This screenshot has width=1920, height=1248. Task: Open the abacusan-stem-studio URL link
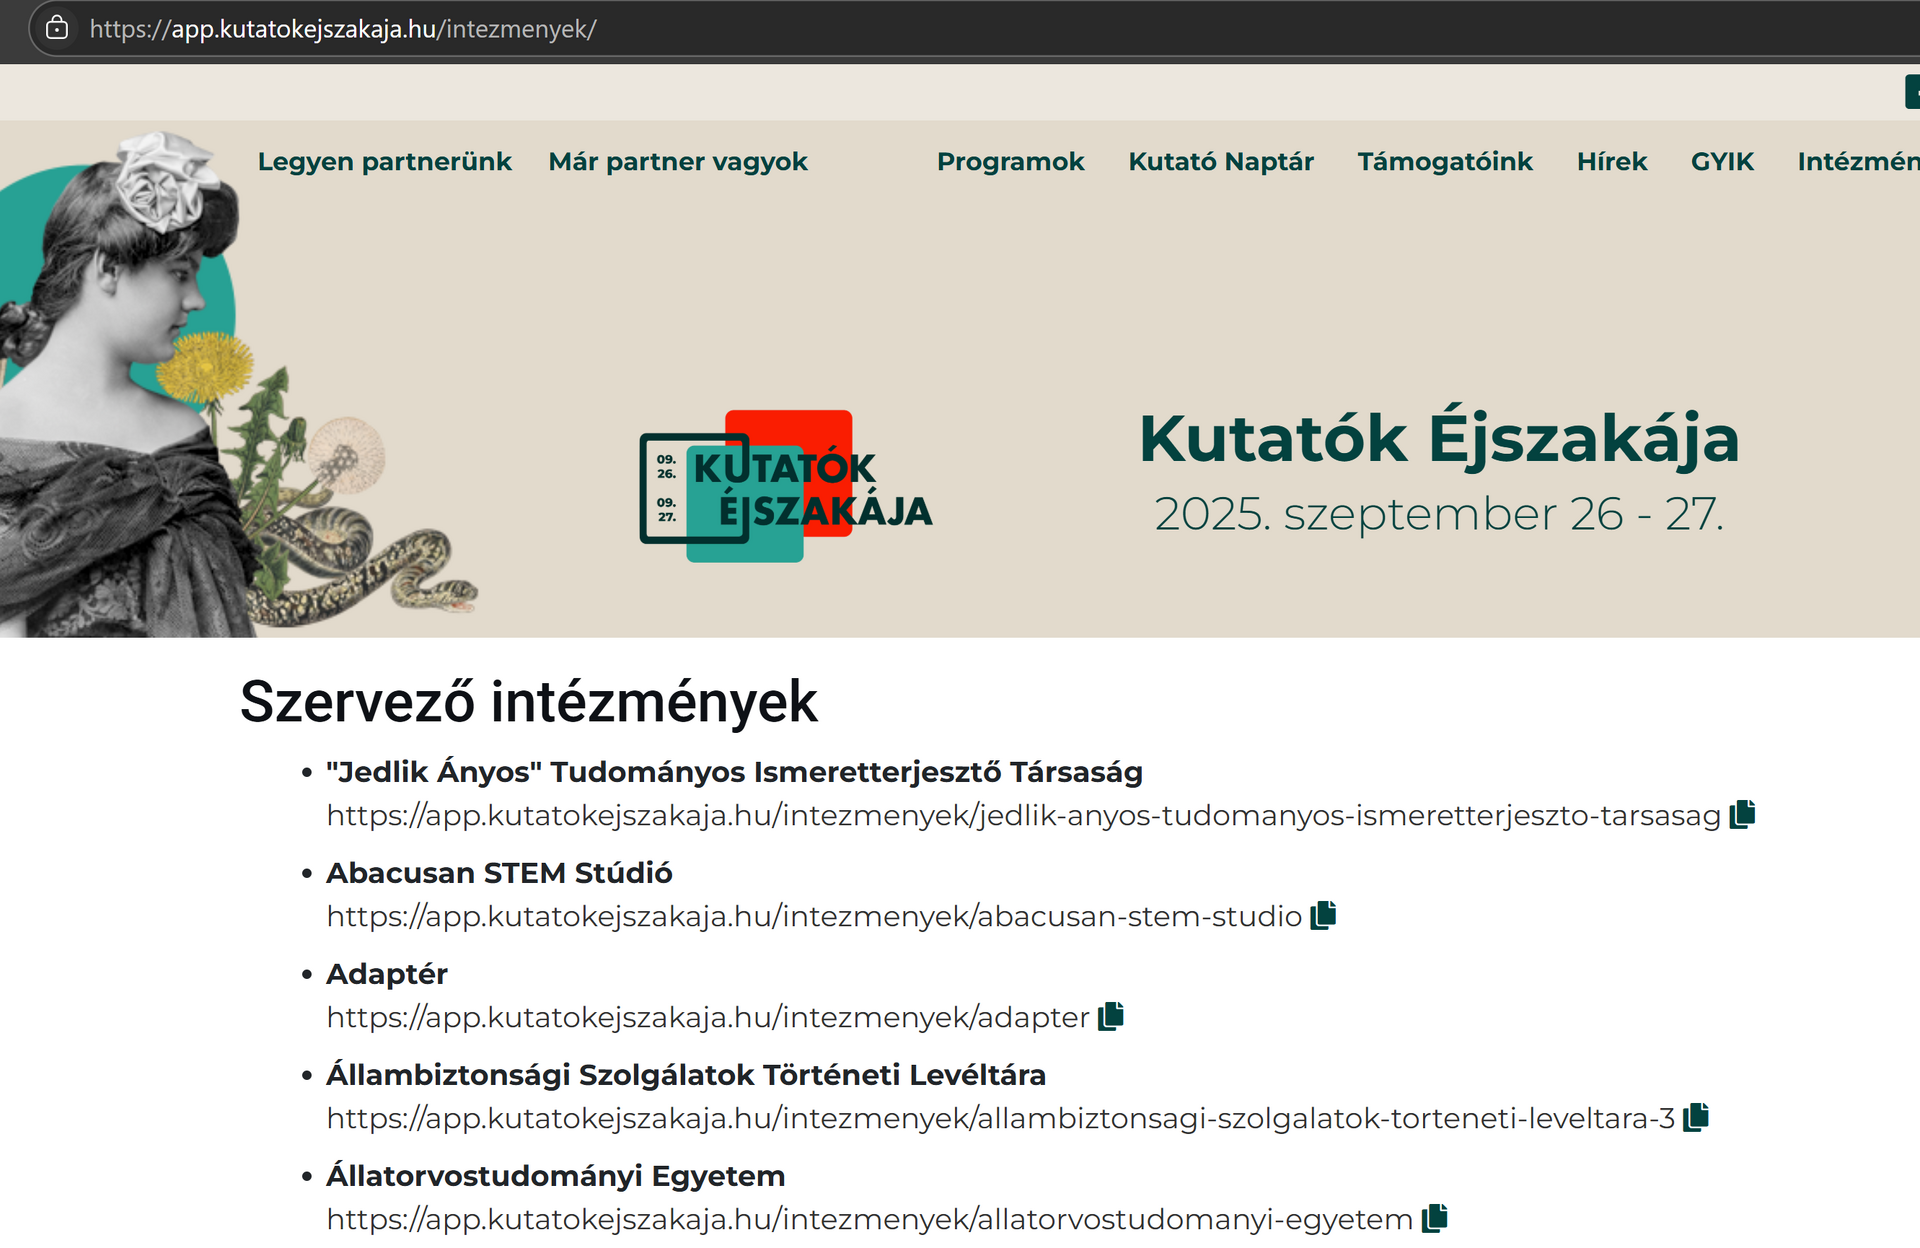[813, 917]
